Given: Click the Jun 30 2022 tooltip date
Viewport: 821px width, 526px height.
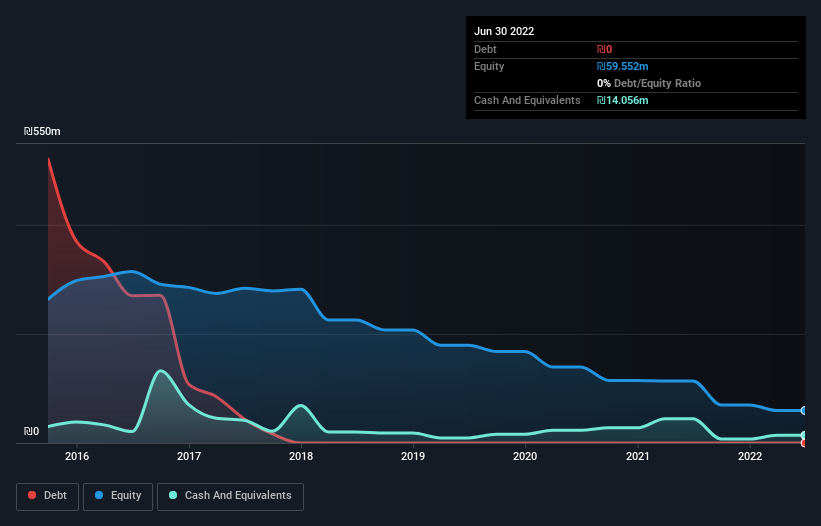Looking at the screenshot, I should 504,31.
